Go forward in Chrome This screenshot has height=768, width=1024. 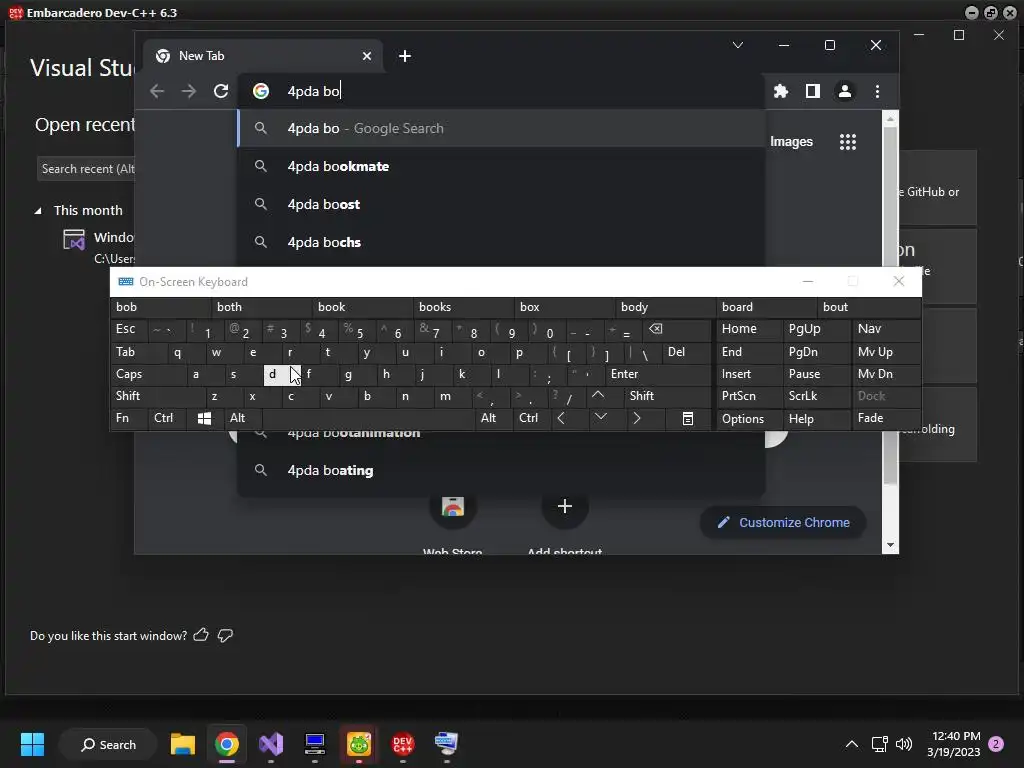click(189, 91)
